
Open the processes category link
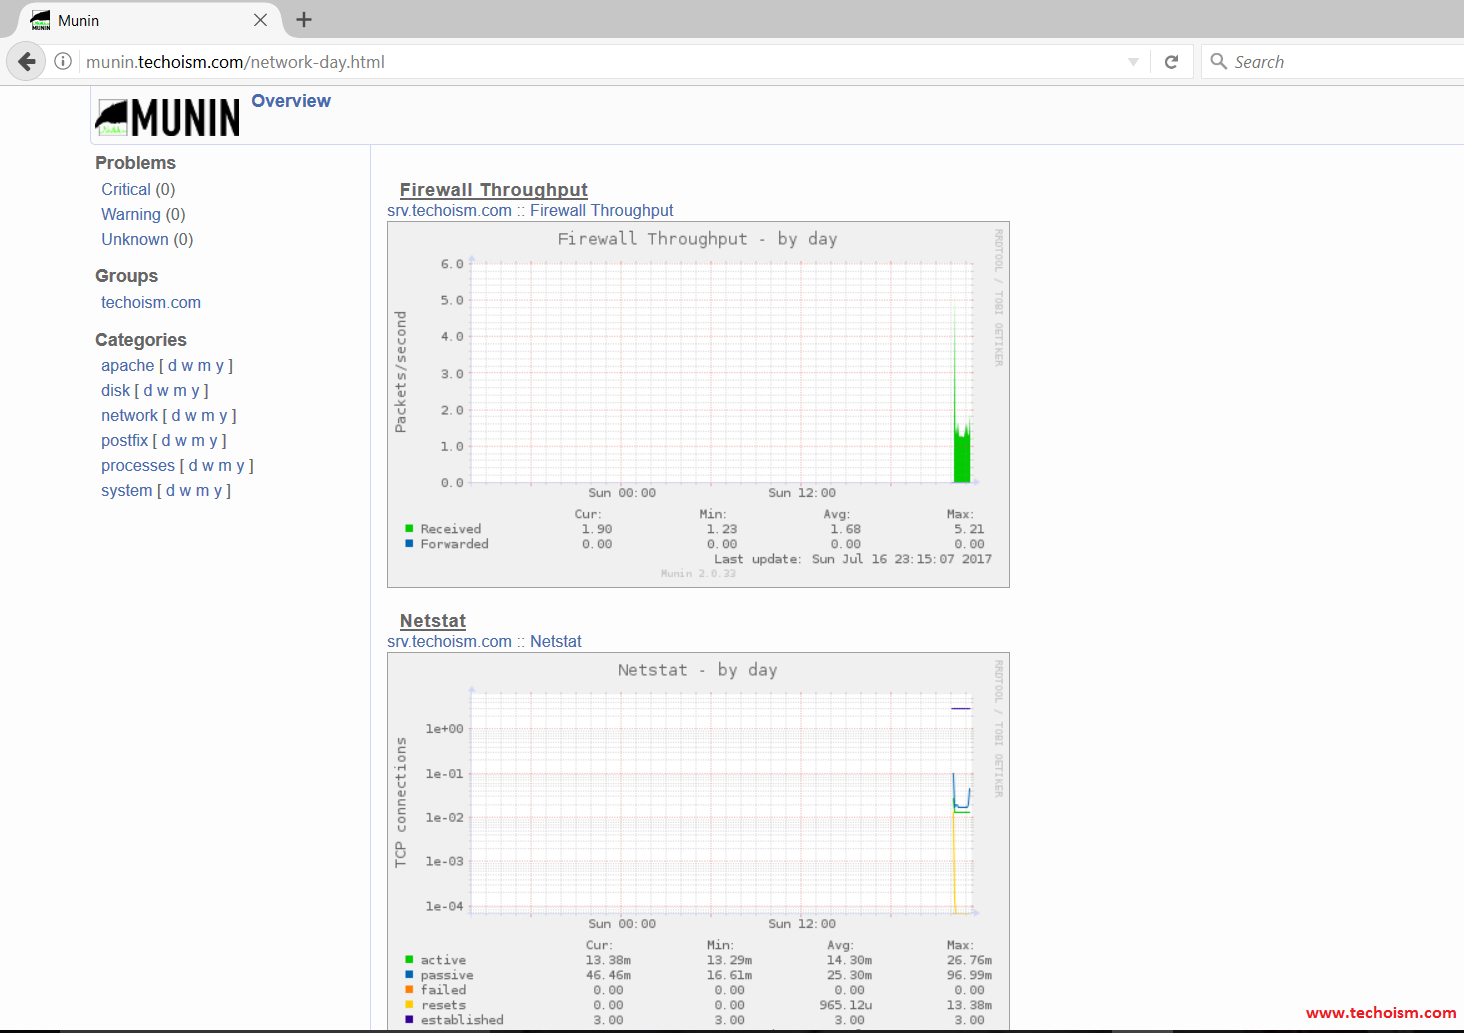pyautogui.click(x=138, y=466)
